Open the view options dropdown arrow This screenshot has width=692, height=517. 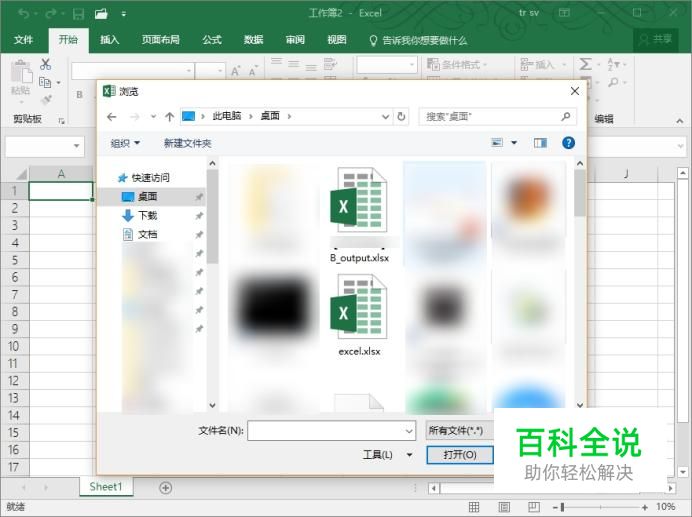point(514,143)
